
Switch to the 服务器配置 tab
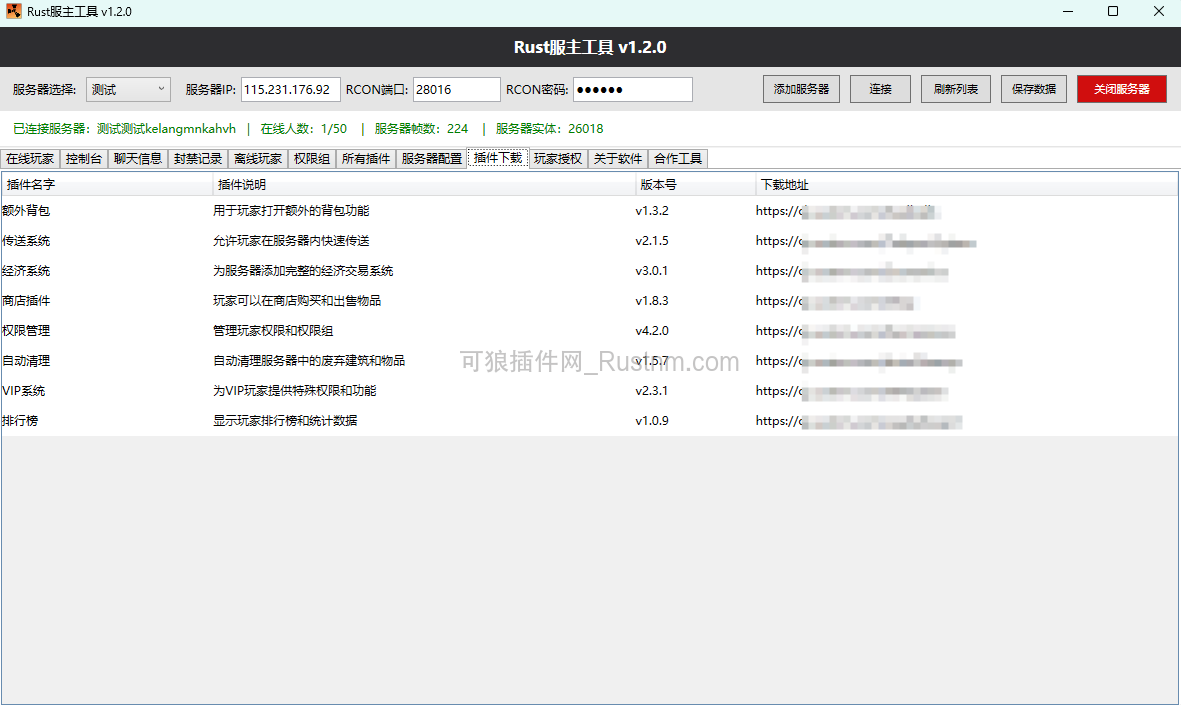(x=430, y=158)
